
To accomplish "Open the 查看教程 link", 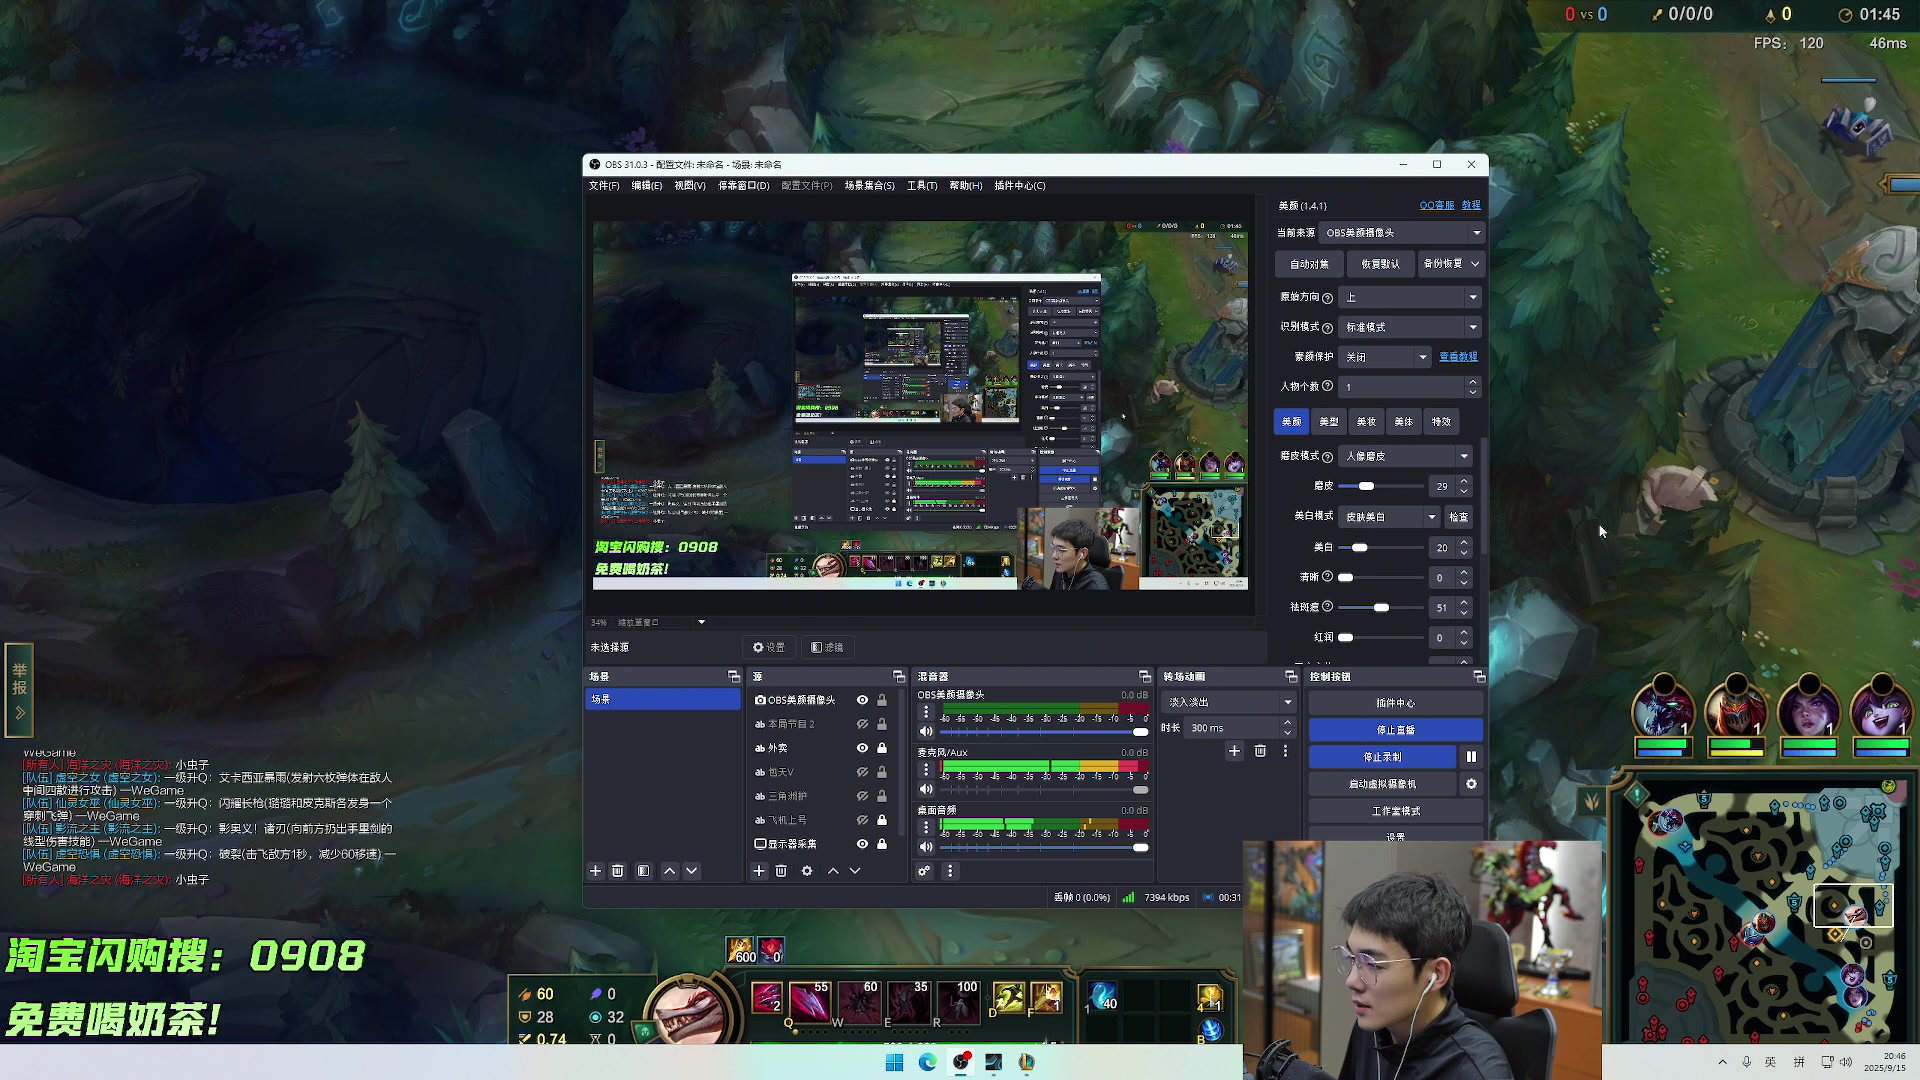I will pyautogui.click(x=1458, y=357).
